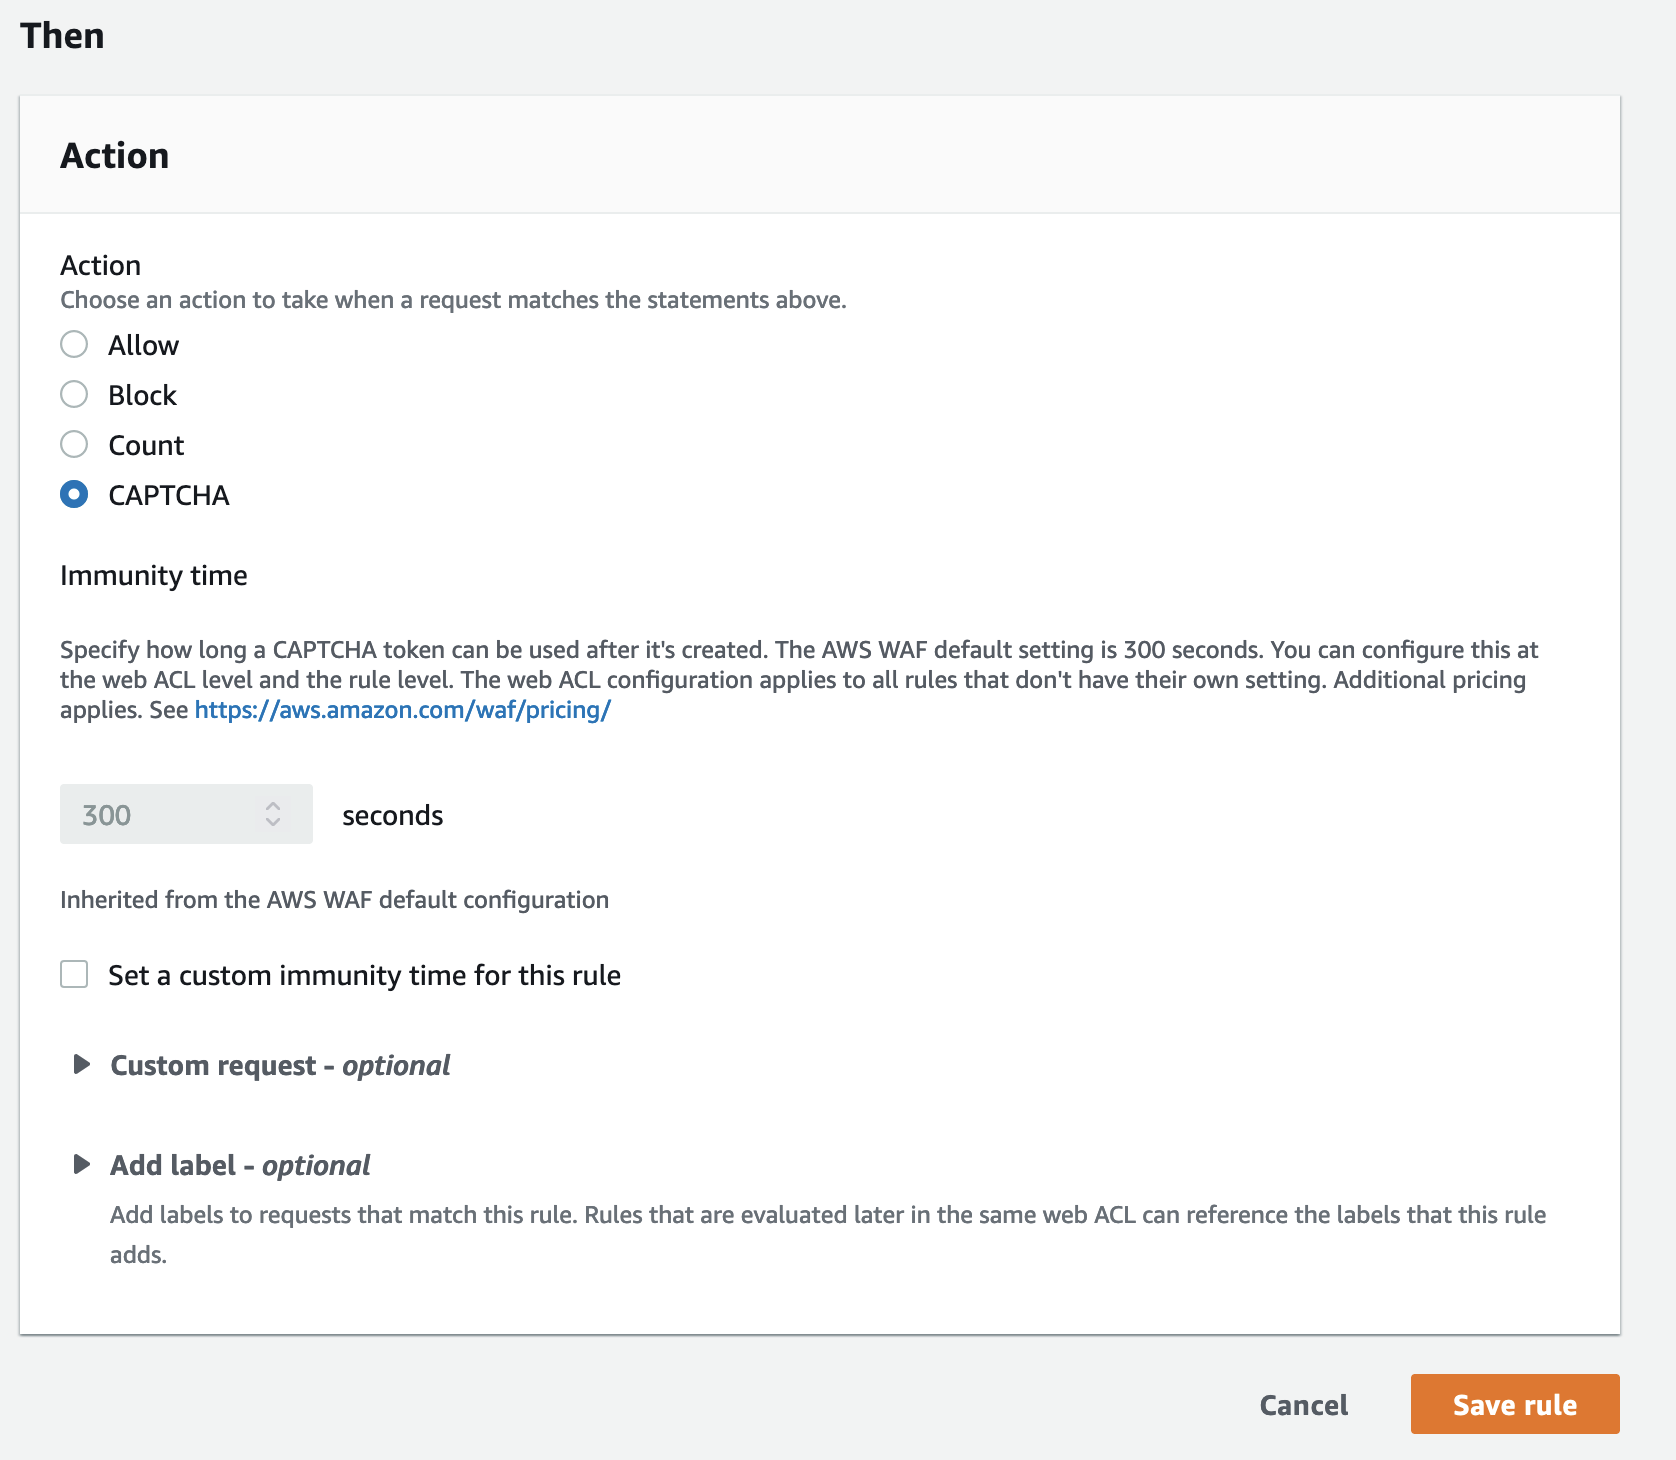The height and width of the screenshot is (1460, 1676).
Task: Click the CAPTCHA option label
Action: (169, 495)
